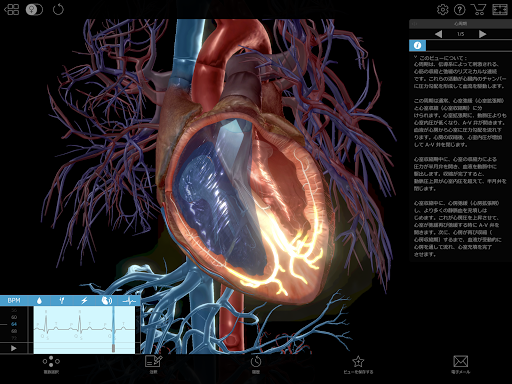
Task: Go to next page of info panel
Action: pos(482,34)
